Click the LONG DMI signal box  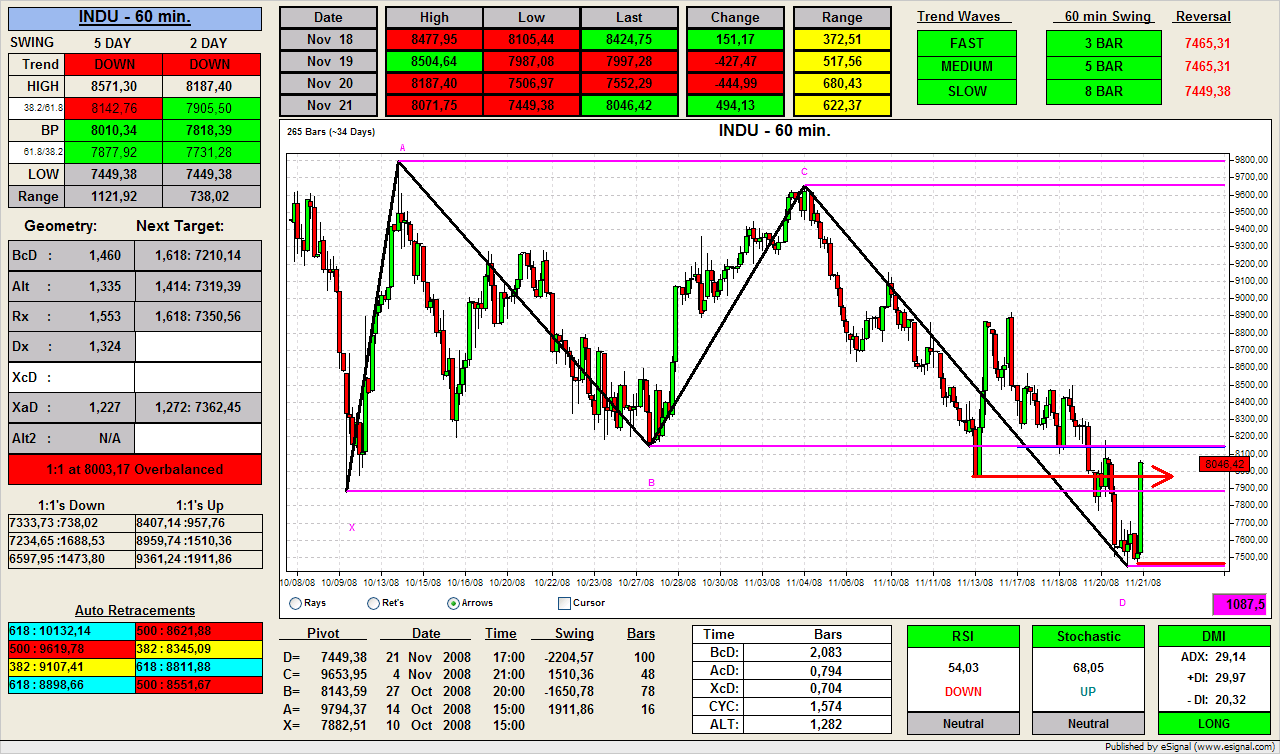(1213, 723)
